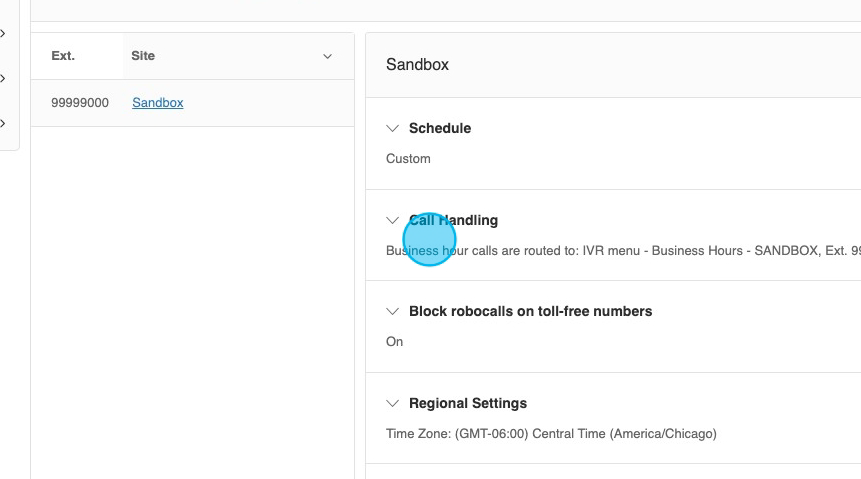This screenshot has height=479, width=861.
Task: Click the top chevron in left sidebar
Action: coord(4,34)
